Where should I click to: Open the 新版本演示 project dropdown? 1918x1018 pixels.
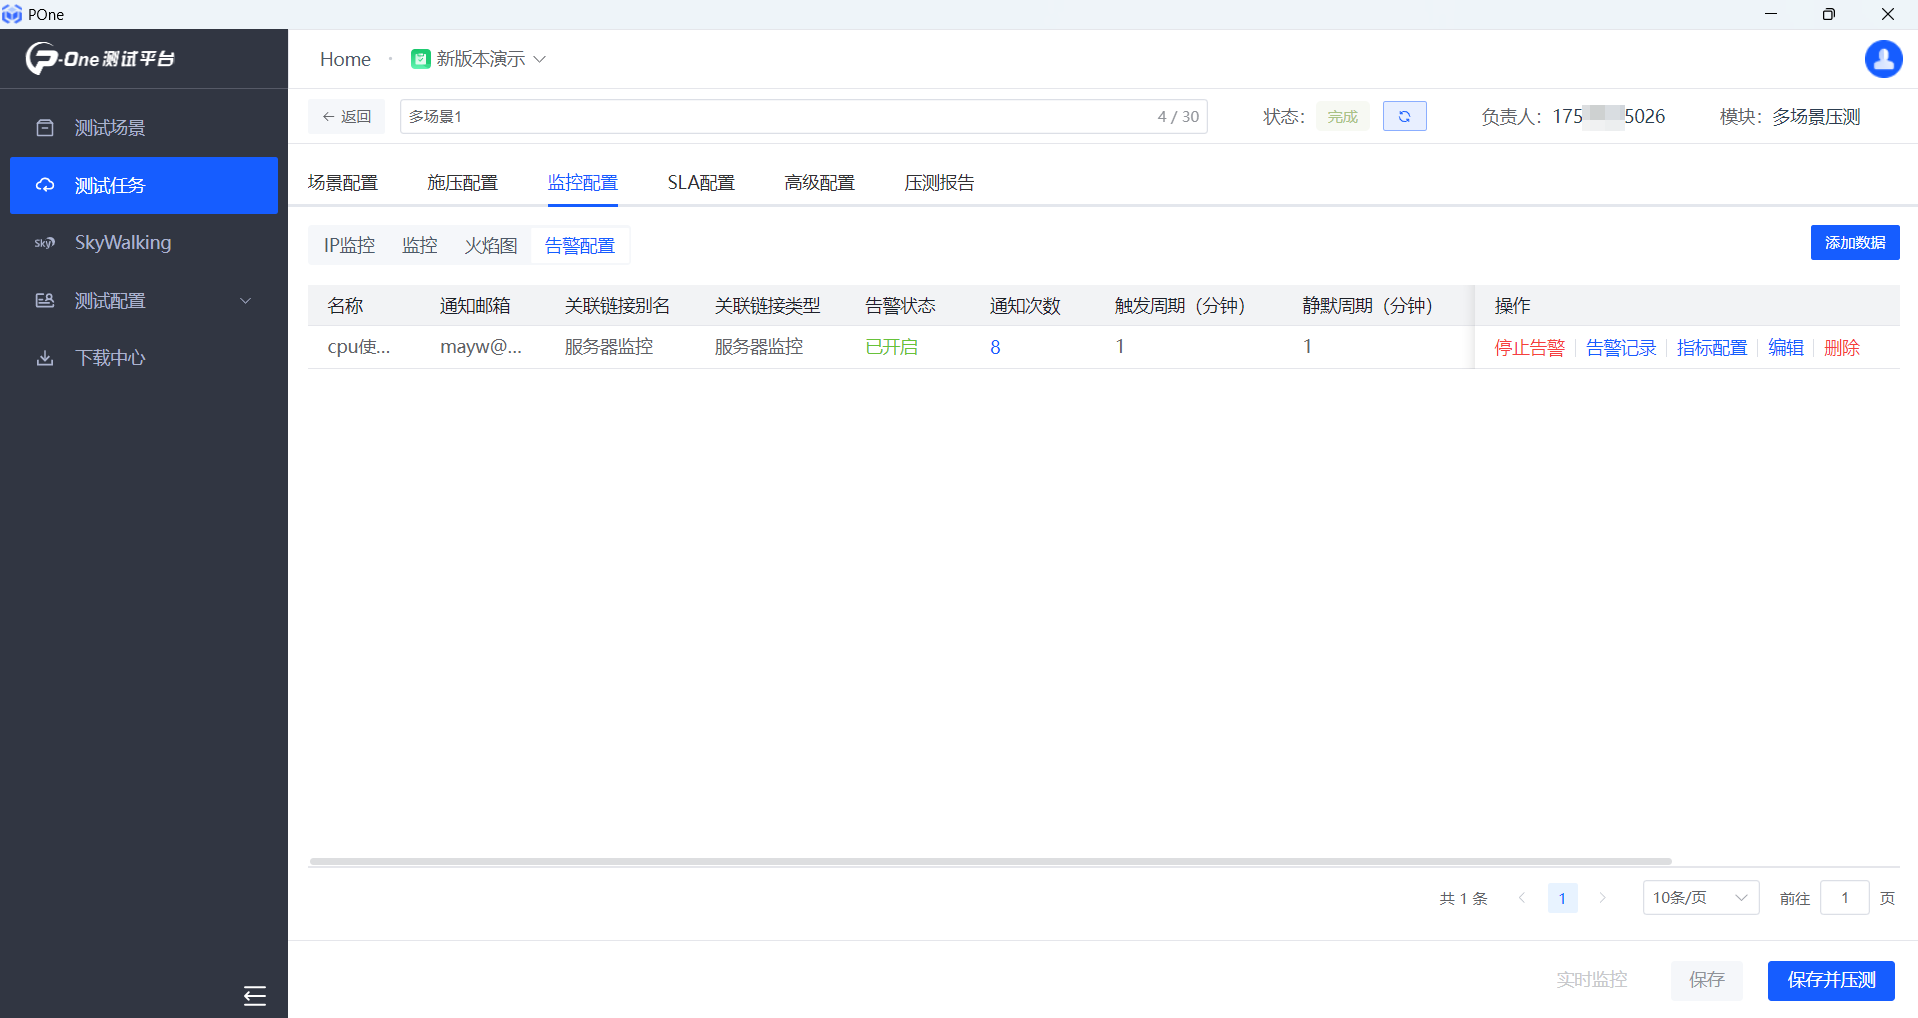point(480,59)
